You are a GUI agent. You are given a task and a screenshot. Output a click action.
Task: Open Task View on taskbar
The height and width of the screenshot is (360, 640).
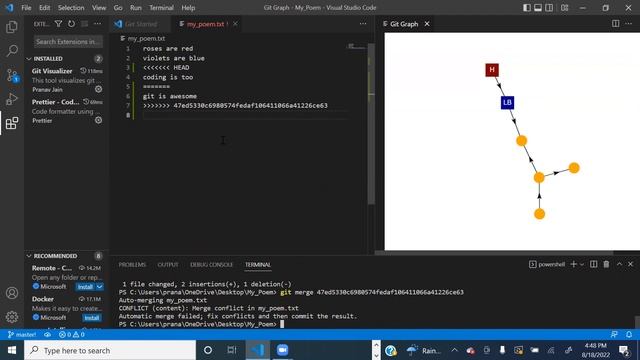coord(232,350)
